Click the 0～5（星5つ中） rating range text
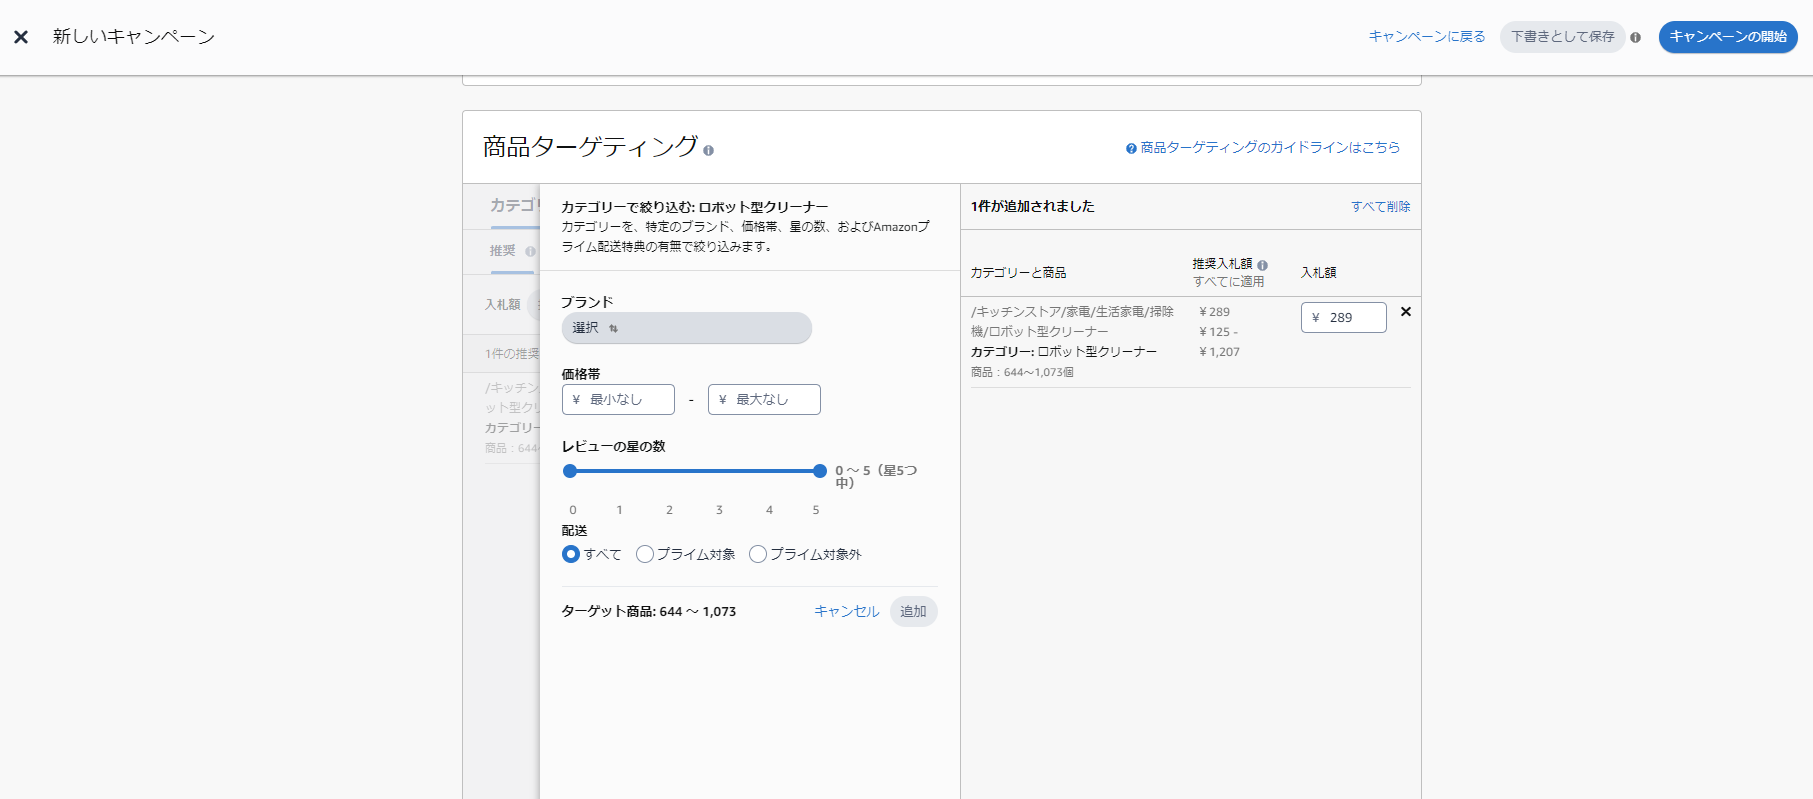 coord(876,476)
